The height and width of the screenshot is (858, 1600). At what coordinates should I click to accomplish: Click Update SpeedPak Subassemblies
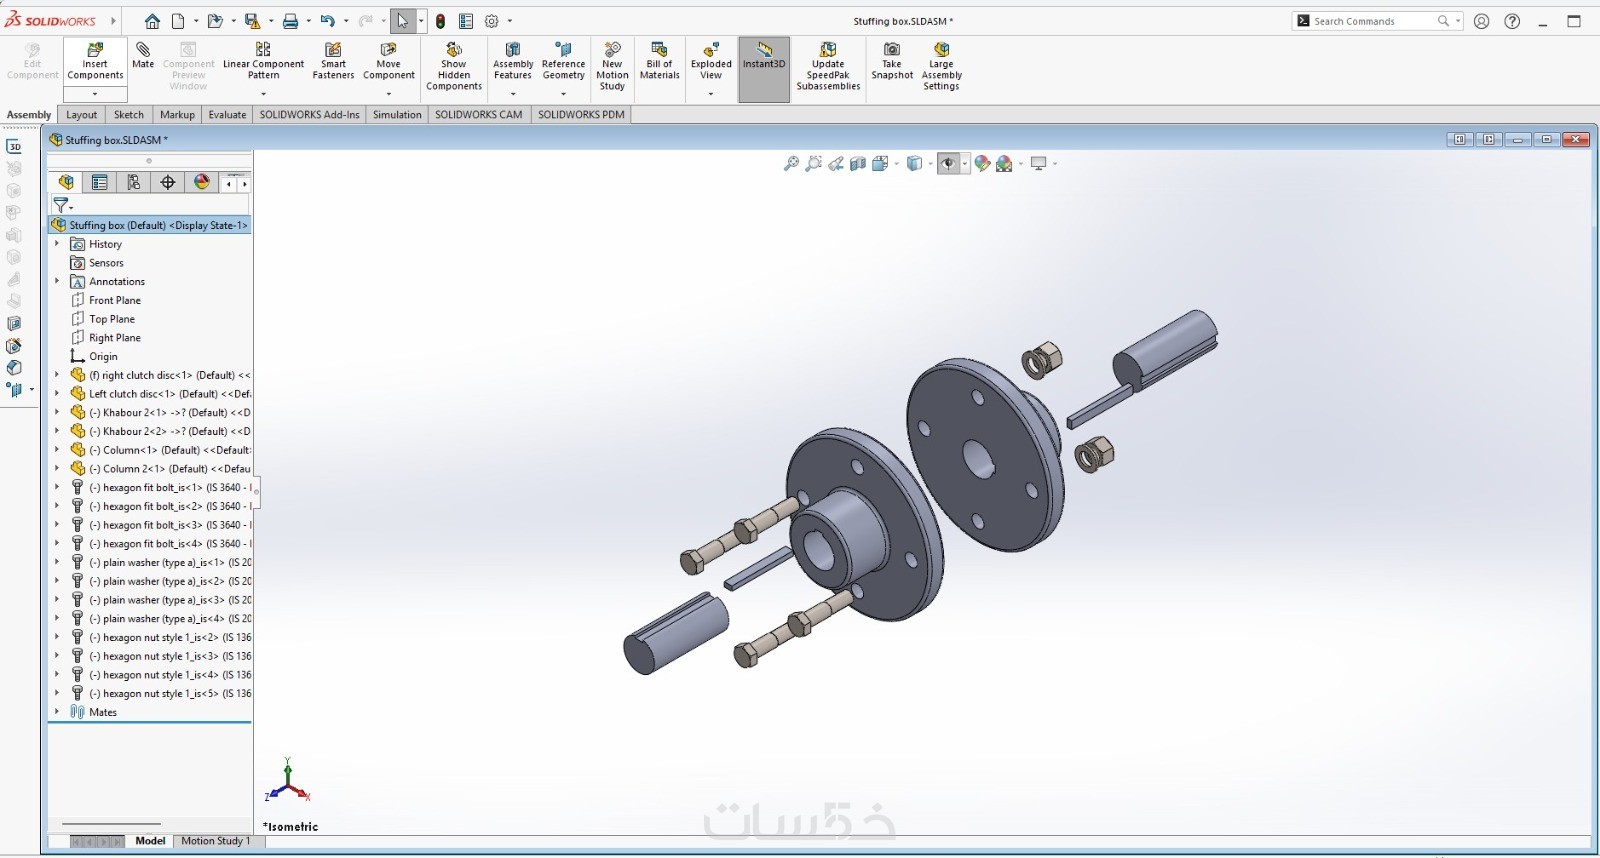coord(828,66)
